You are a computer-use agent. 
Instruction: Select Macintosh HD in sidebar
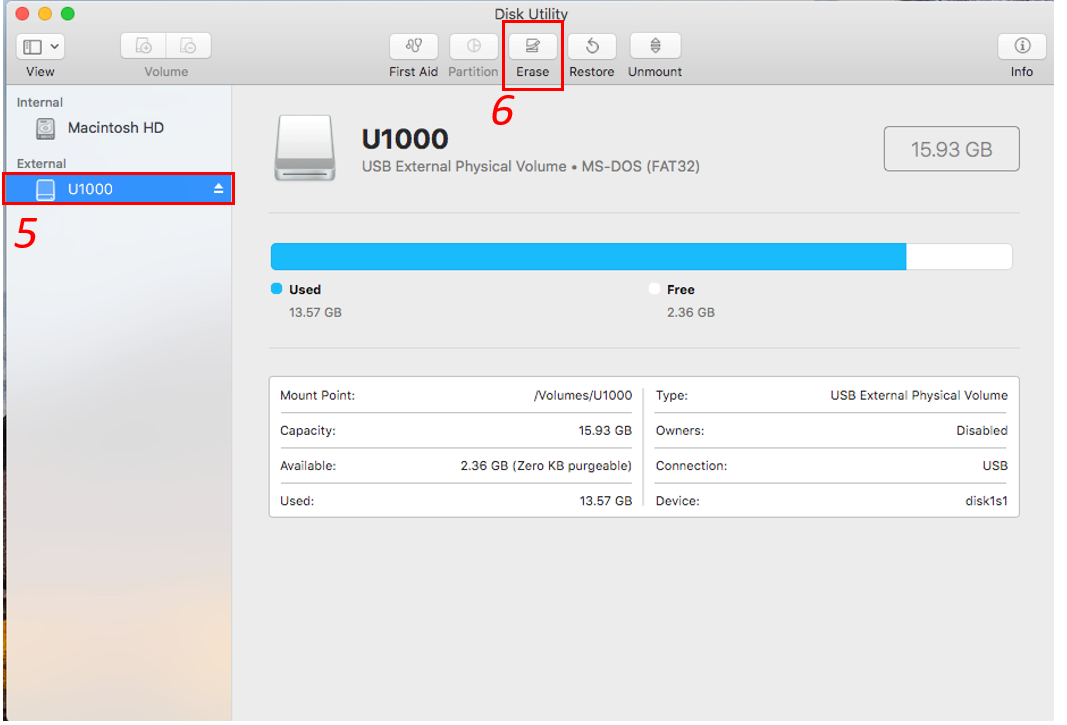(x=119, y=128)
